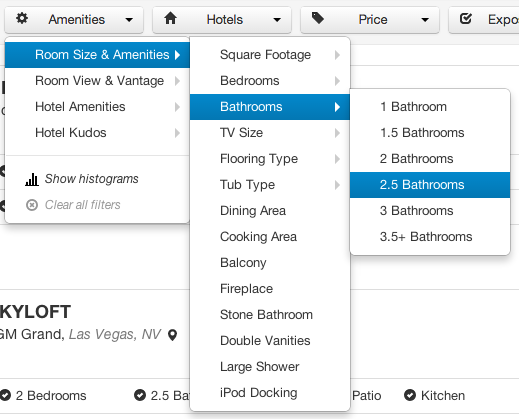
Task: Click the home icon on Hotels button
Action: 170,18
